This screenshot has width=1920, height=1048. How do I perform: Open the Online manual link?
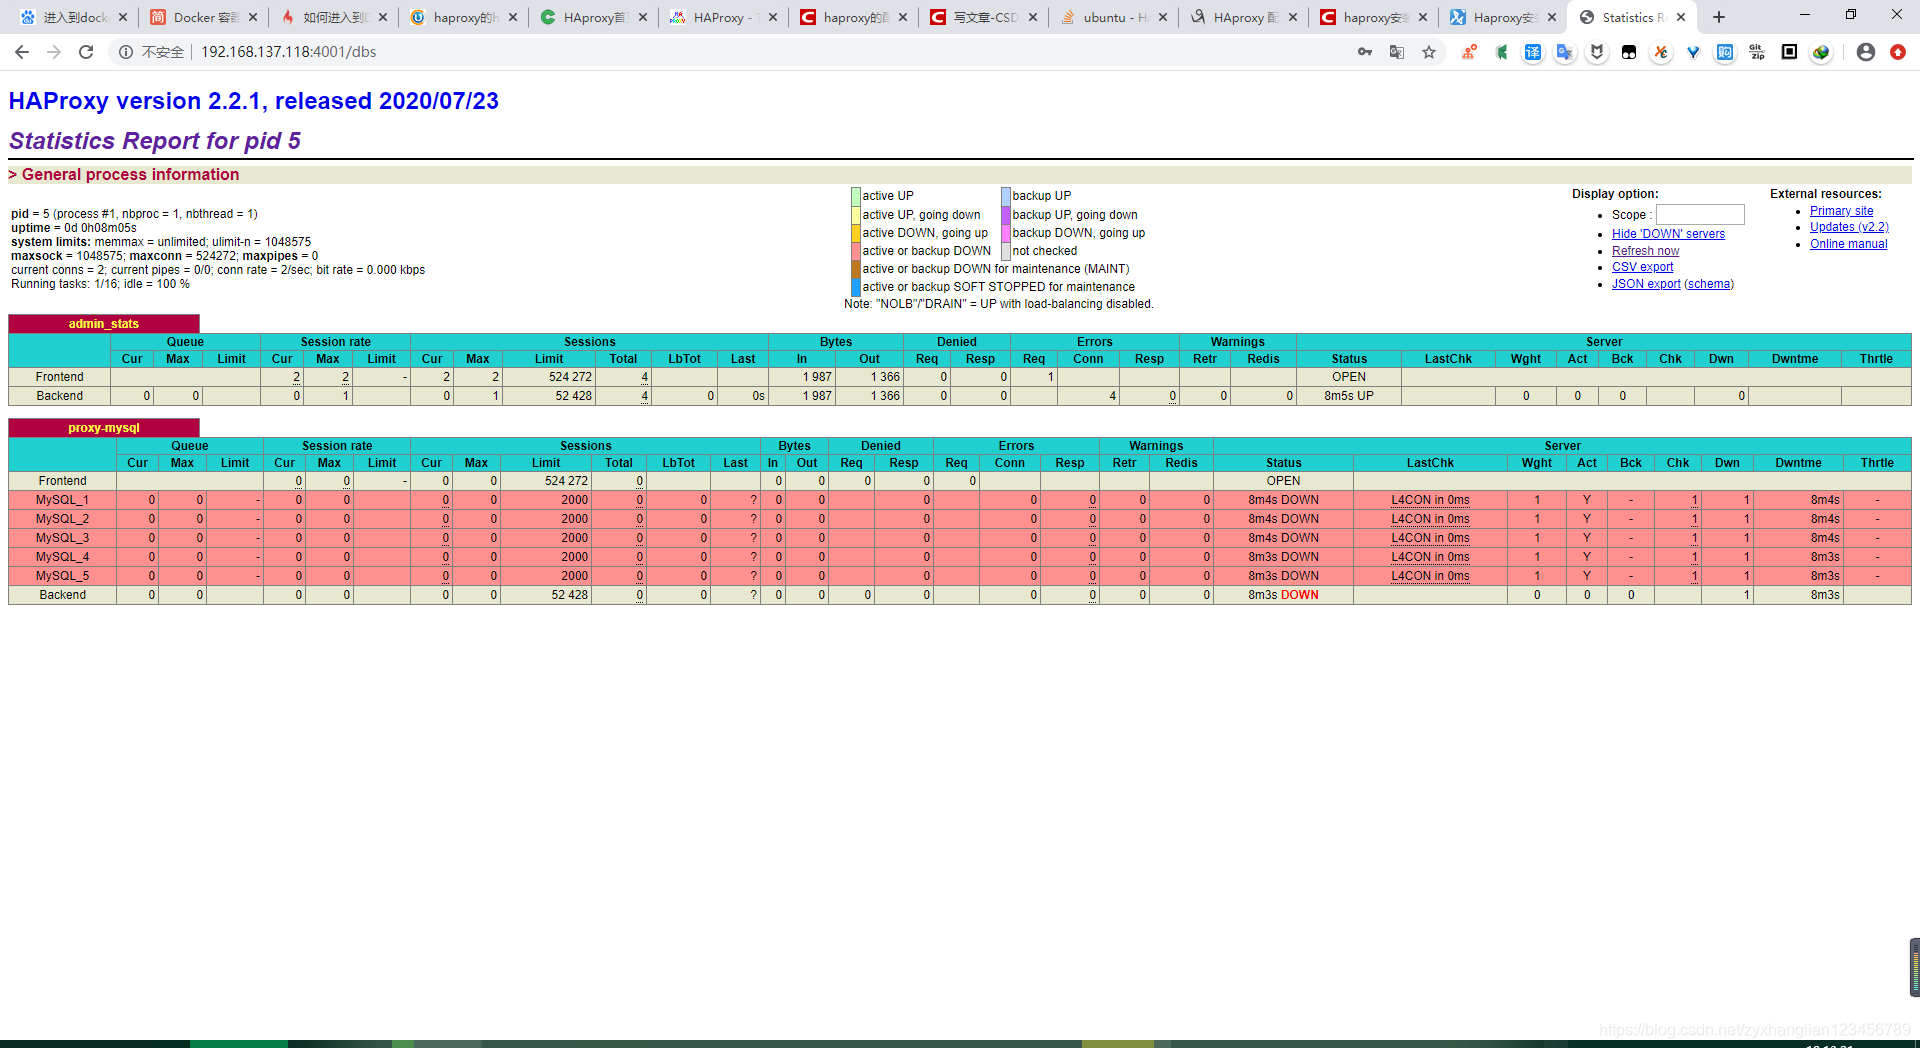point(1848,244)
